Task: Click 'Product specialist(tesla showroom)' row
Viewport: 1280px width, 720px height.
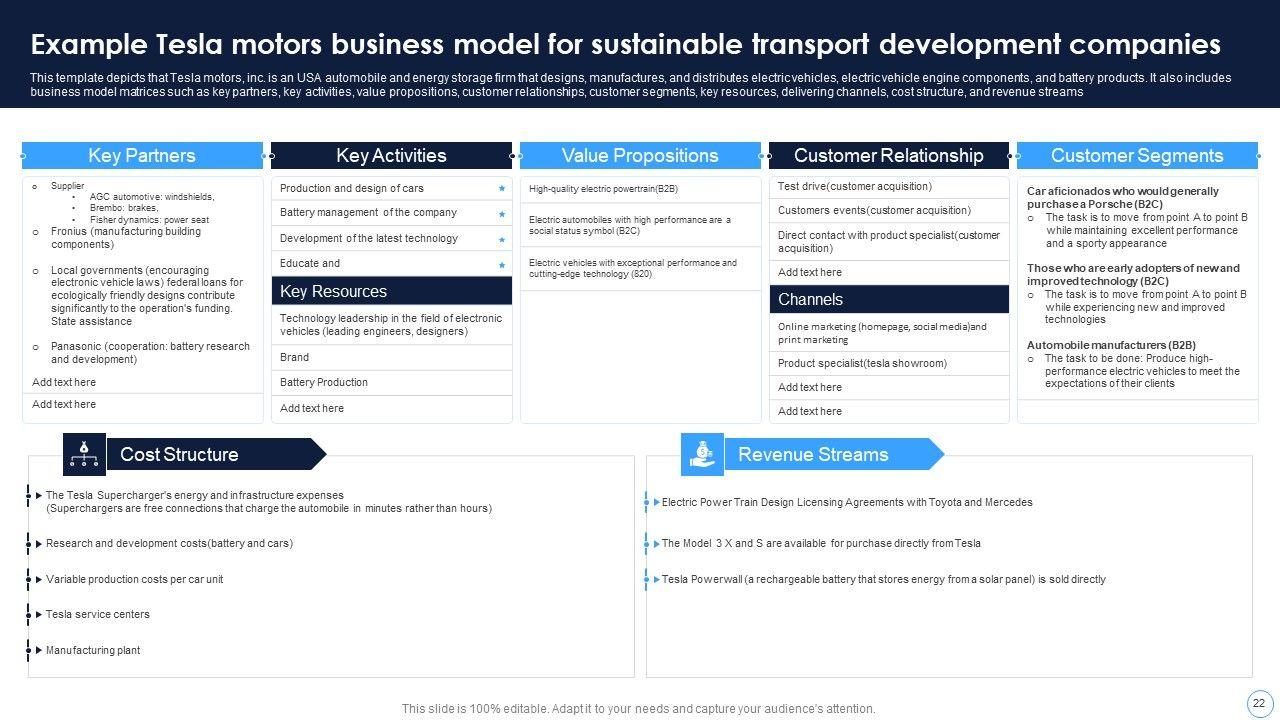Action: tap(889, 363)
